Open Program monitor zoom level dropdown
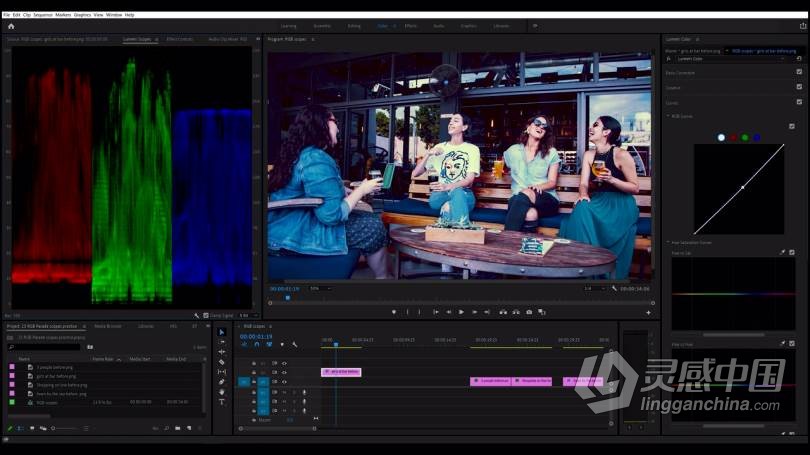 click(320, 288)
